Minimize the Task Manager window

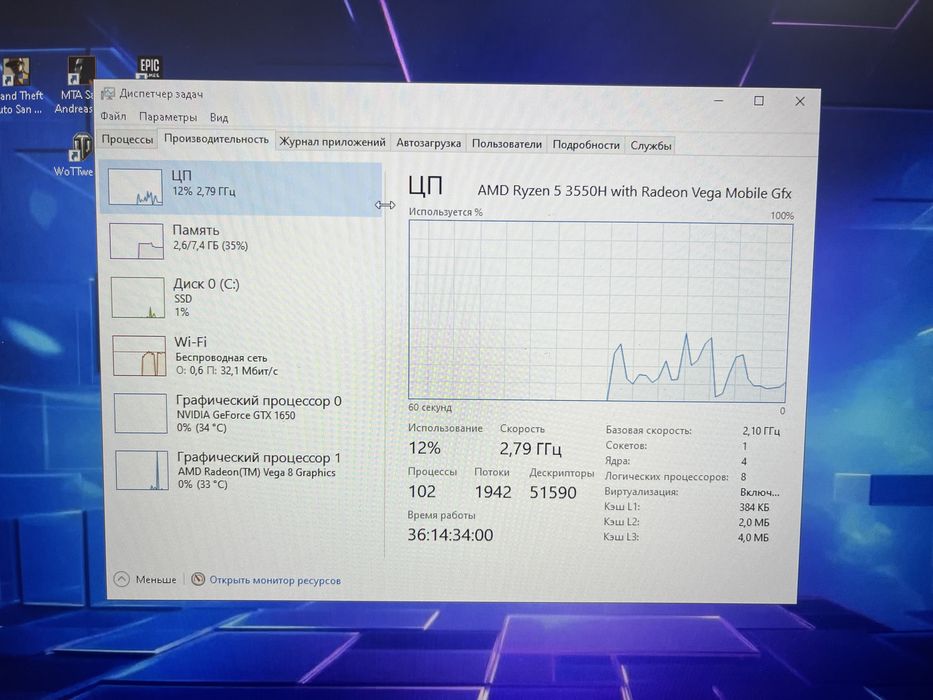(719, 100)
